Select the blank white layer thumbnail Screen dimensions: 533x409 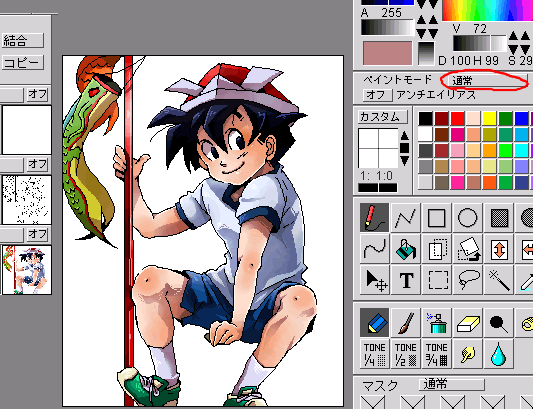27,130
